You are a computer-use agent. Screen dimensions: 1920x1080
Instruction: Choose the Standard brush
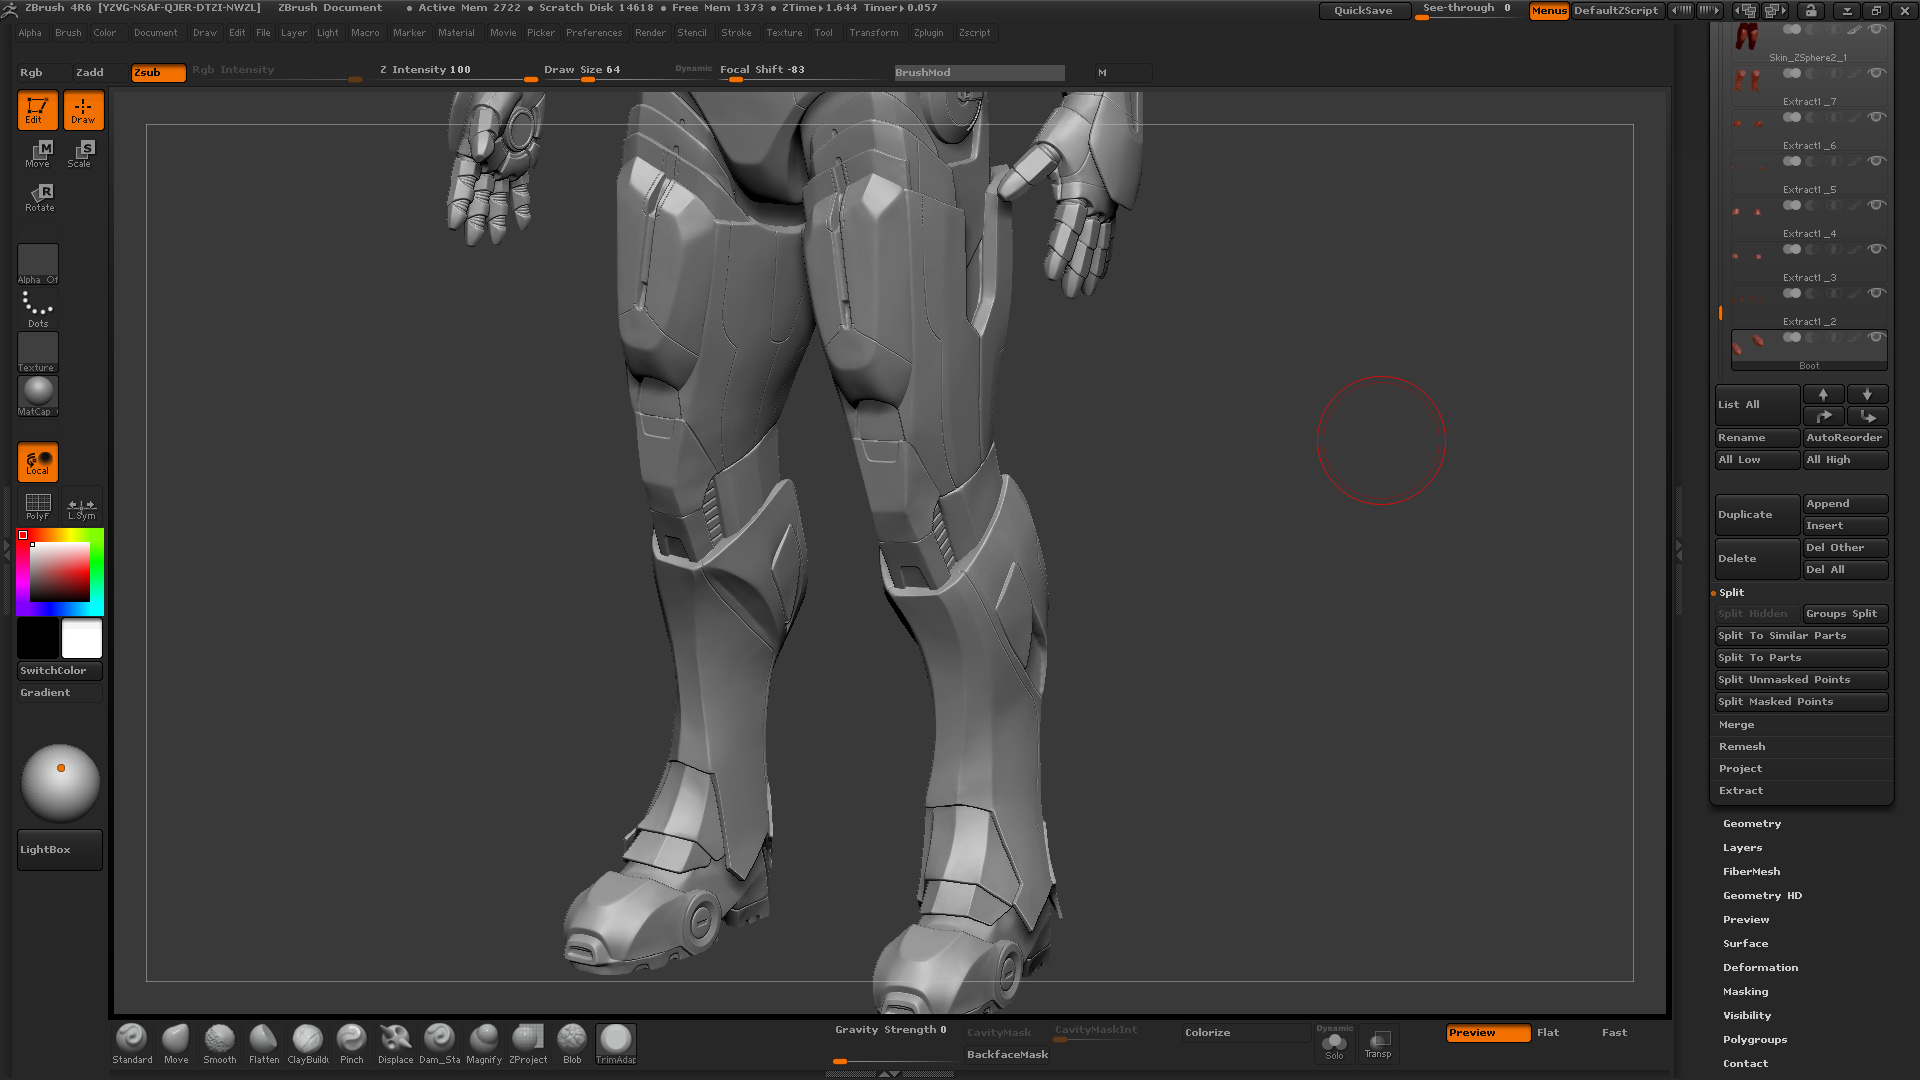coord(132,1044)
